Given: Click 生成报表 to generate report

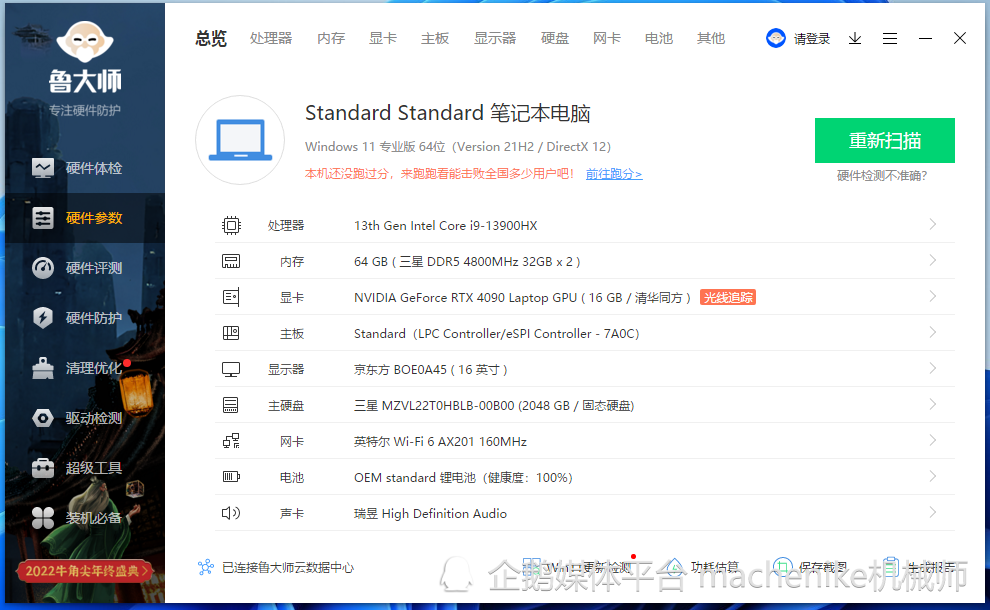Looking at the screenshot, I should pyautogui.click(x=919, y=567).
